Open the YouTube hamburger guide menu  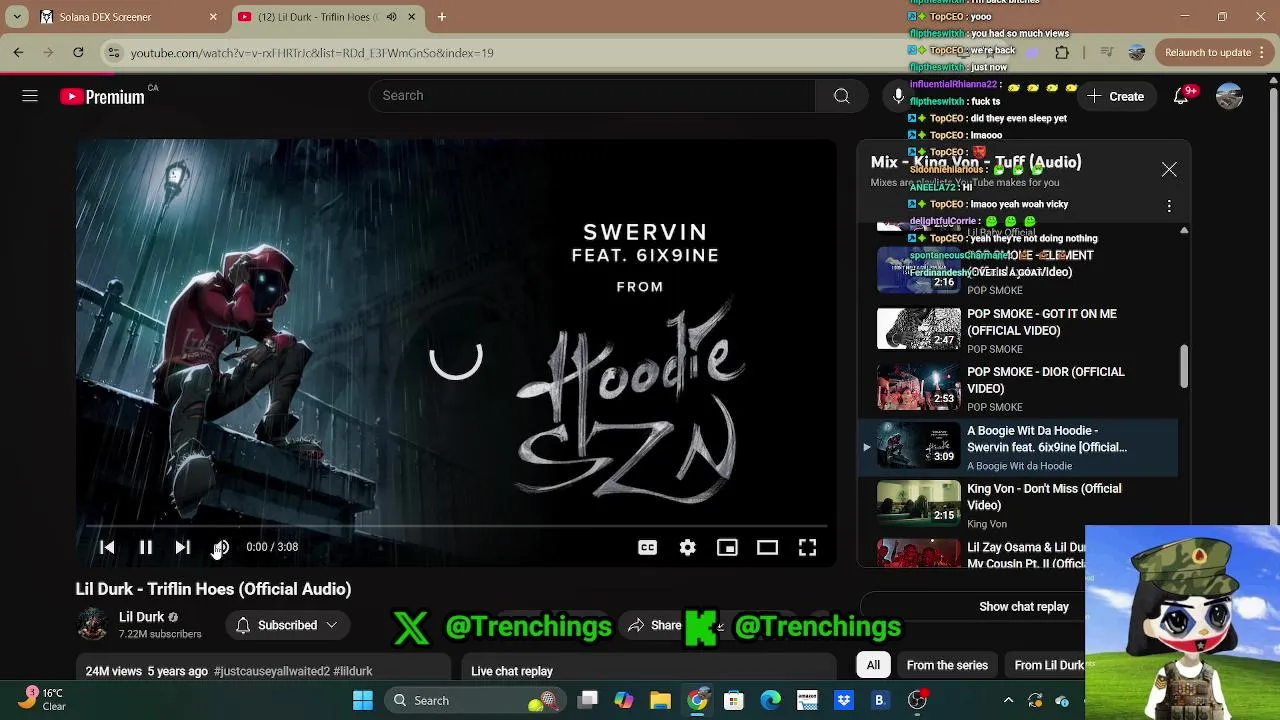tap(30, 96)
